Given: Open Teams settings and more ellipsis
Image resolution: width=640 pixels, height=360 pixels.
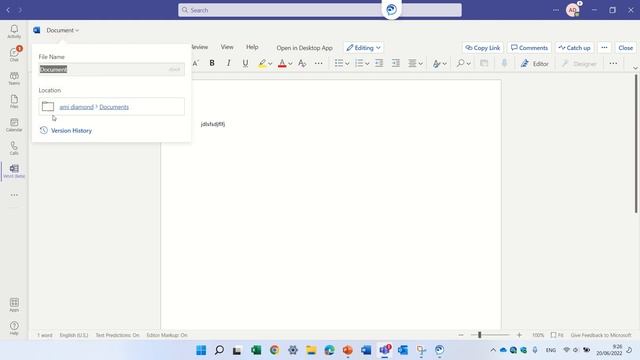Looking at the screenshot, I should [556, 10].
